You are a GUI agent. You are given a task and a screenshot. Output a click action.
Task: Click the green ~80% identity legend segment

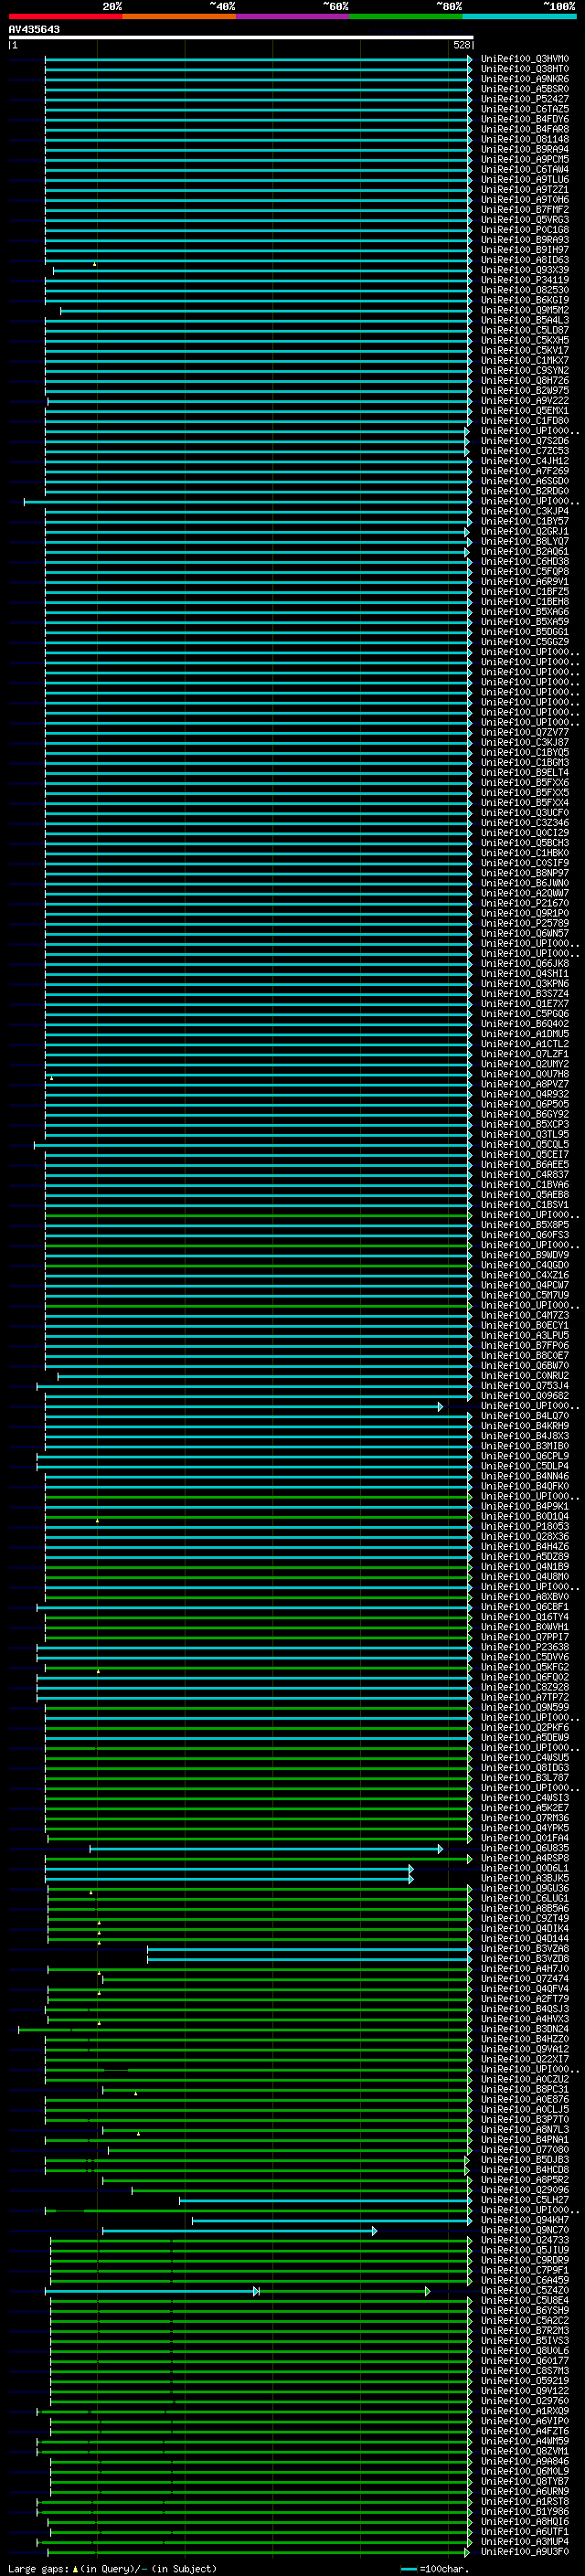(406, 16)
